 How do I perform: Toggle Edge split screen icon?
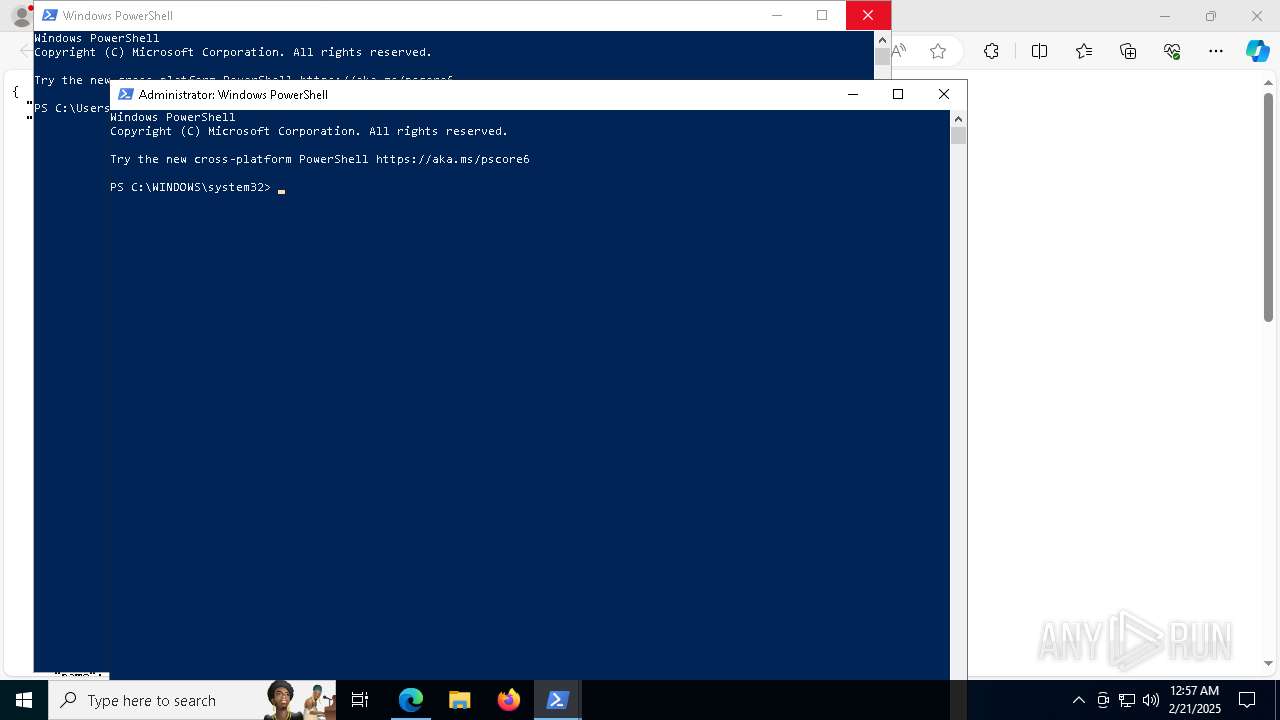click(x=1039, y=51)
